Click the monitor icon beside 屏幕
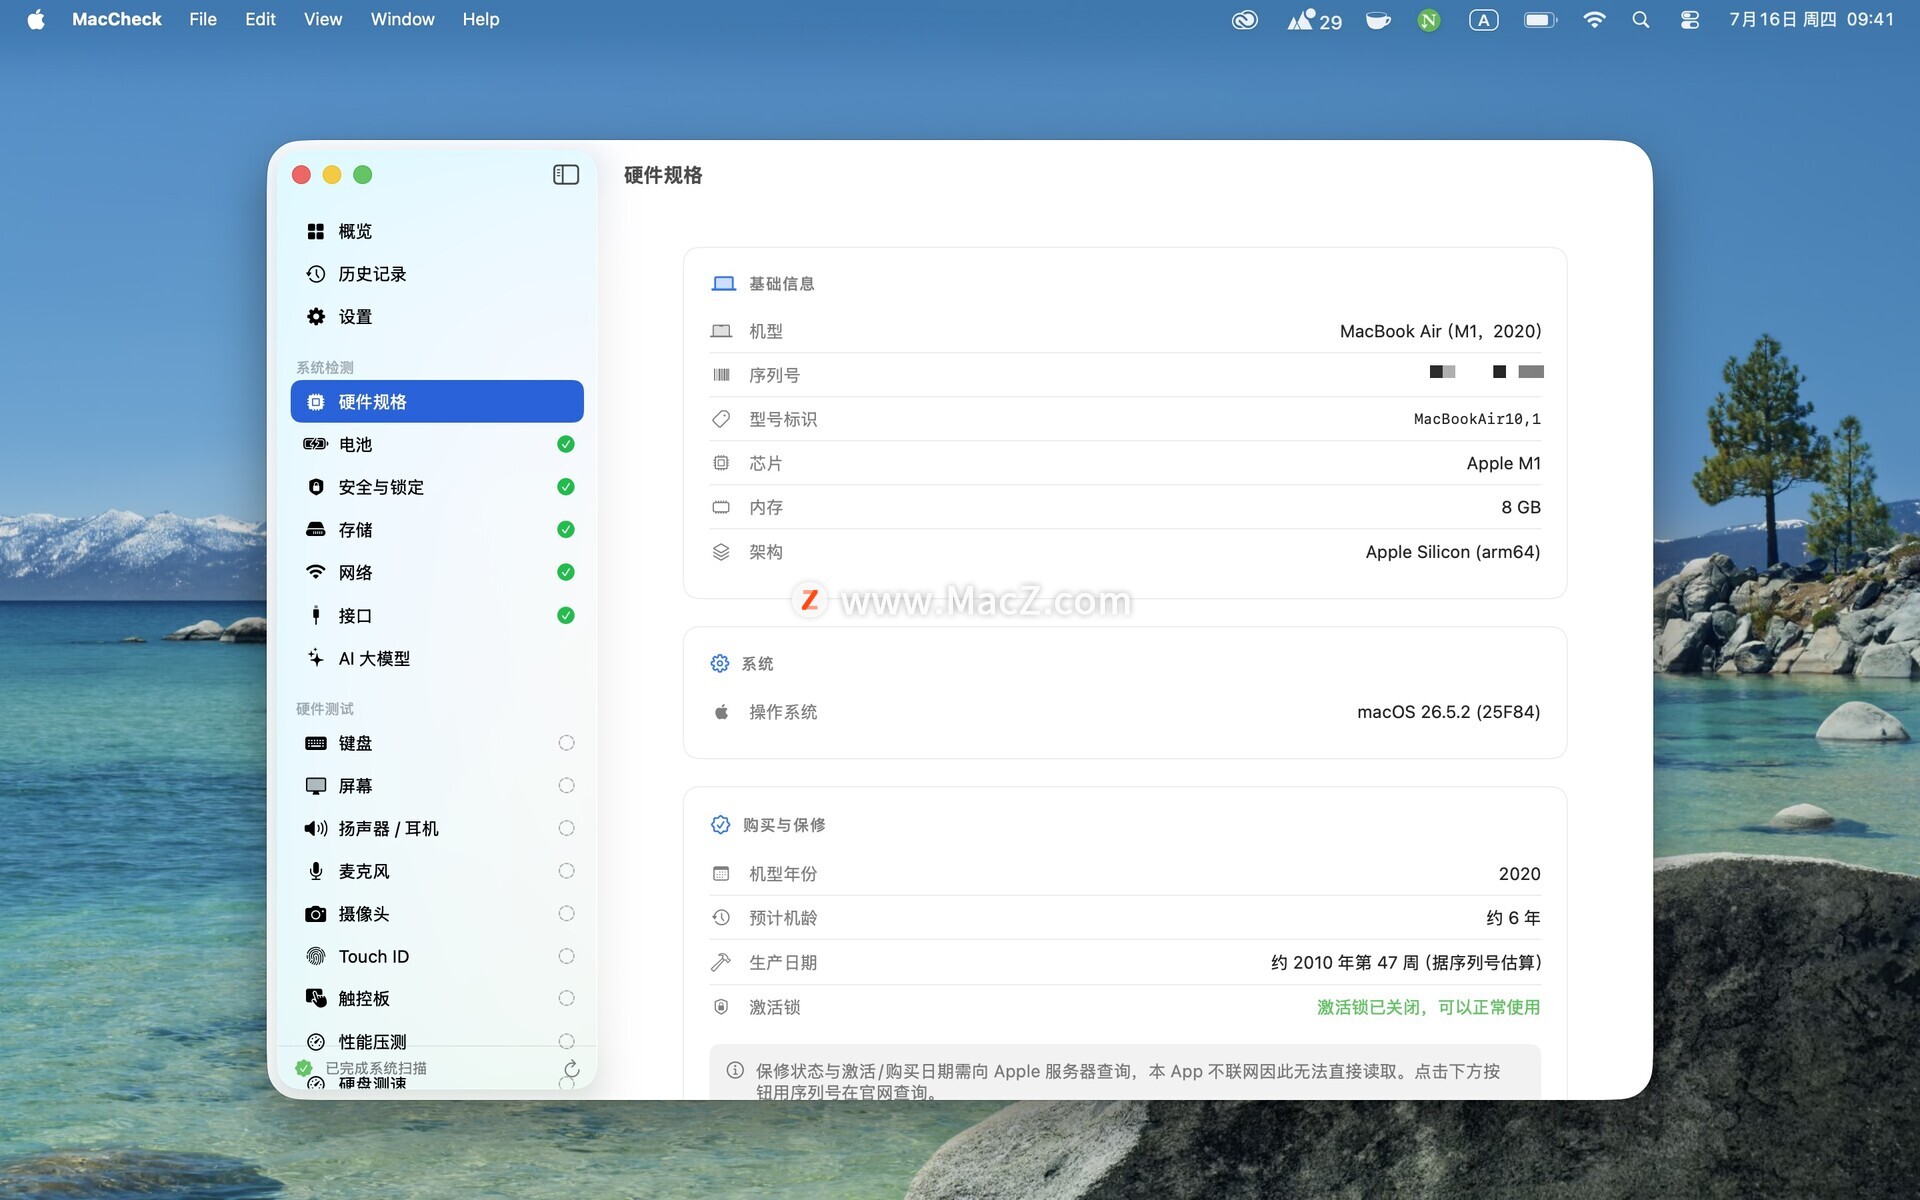This screenshot has width=1920, height=1200. point(316,786)
